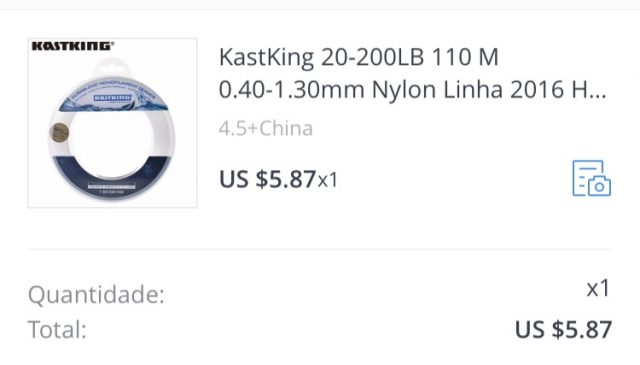This screenshot has height=365, width=640.
Task: Tap the camera part of snapshot icon
Action: (600, 186)
